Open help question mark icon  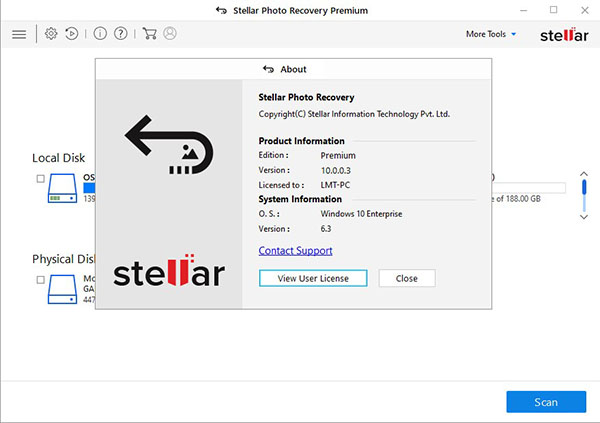tap(121, 34)
